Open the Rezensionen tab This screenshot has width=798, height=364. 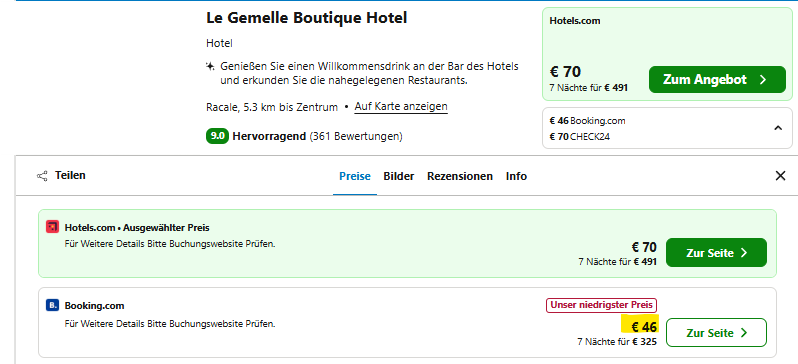click(460, 176)
